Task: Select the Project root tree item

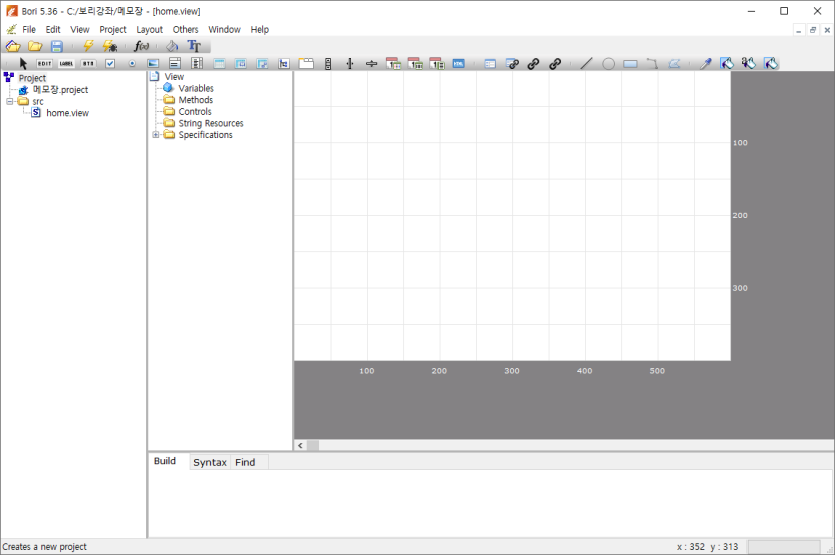Action: (x=32, y=78)
